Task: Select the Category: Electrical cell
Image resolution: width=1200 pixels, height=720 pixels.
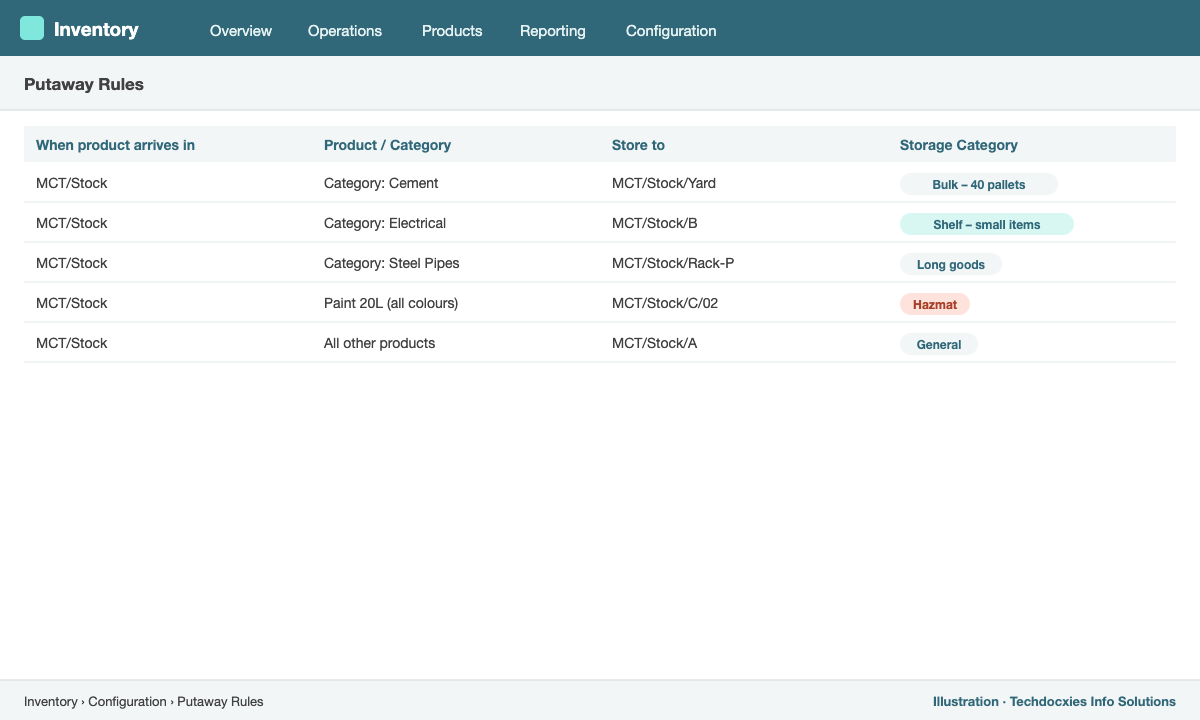Action: [385, 223]
